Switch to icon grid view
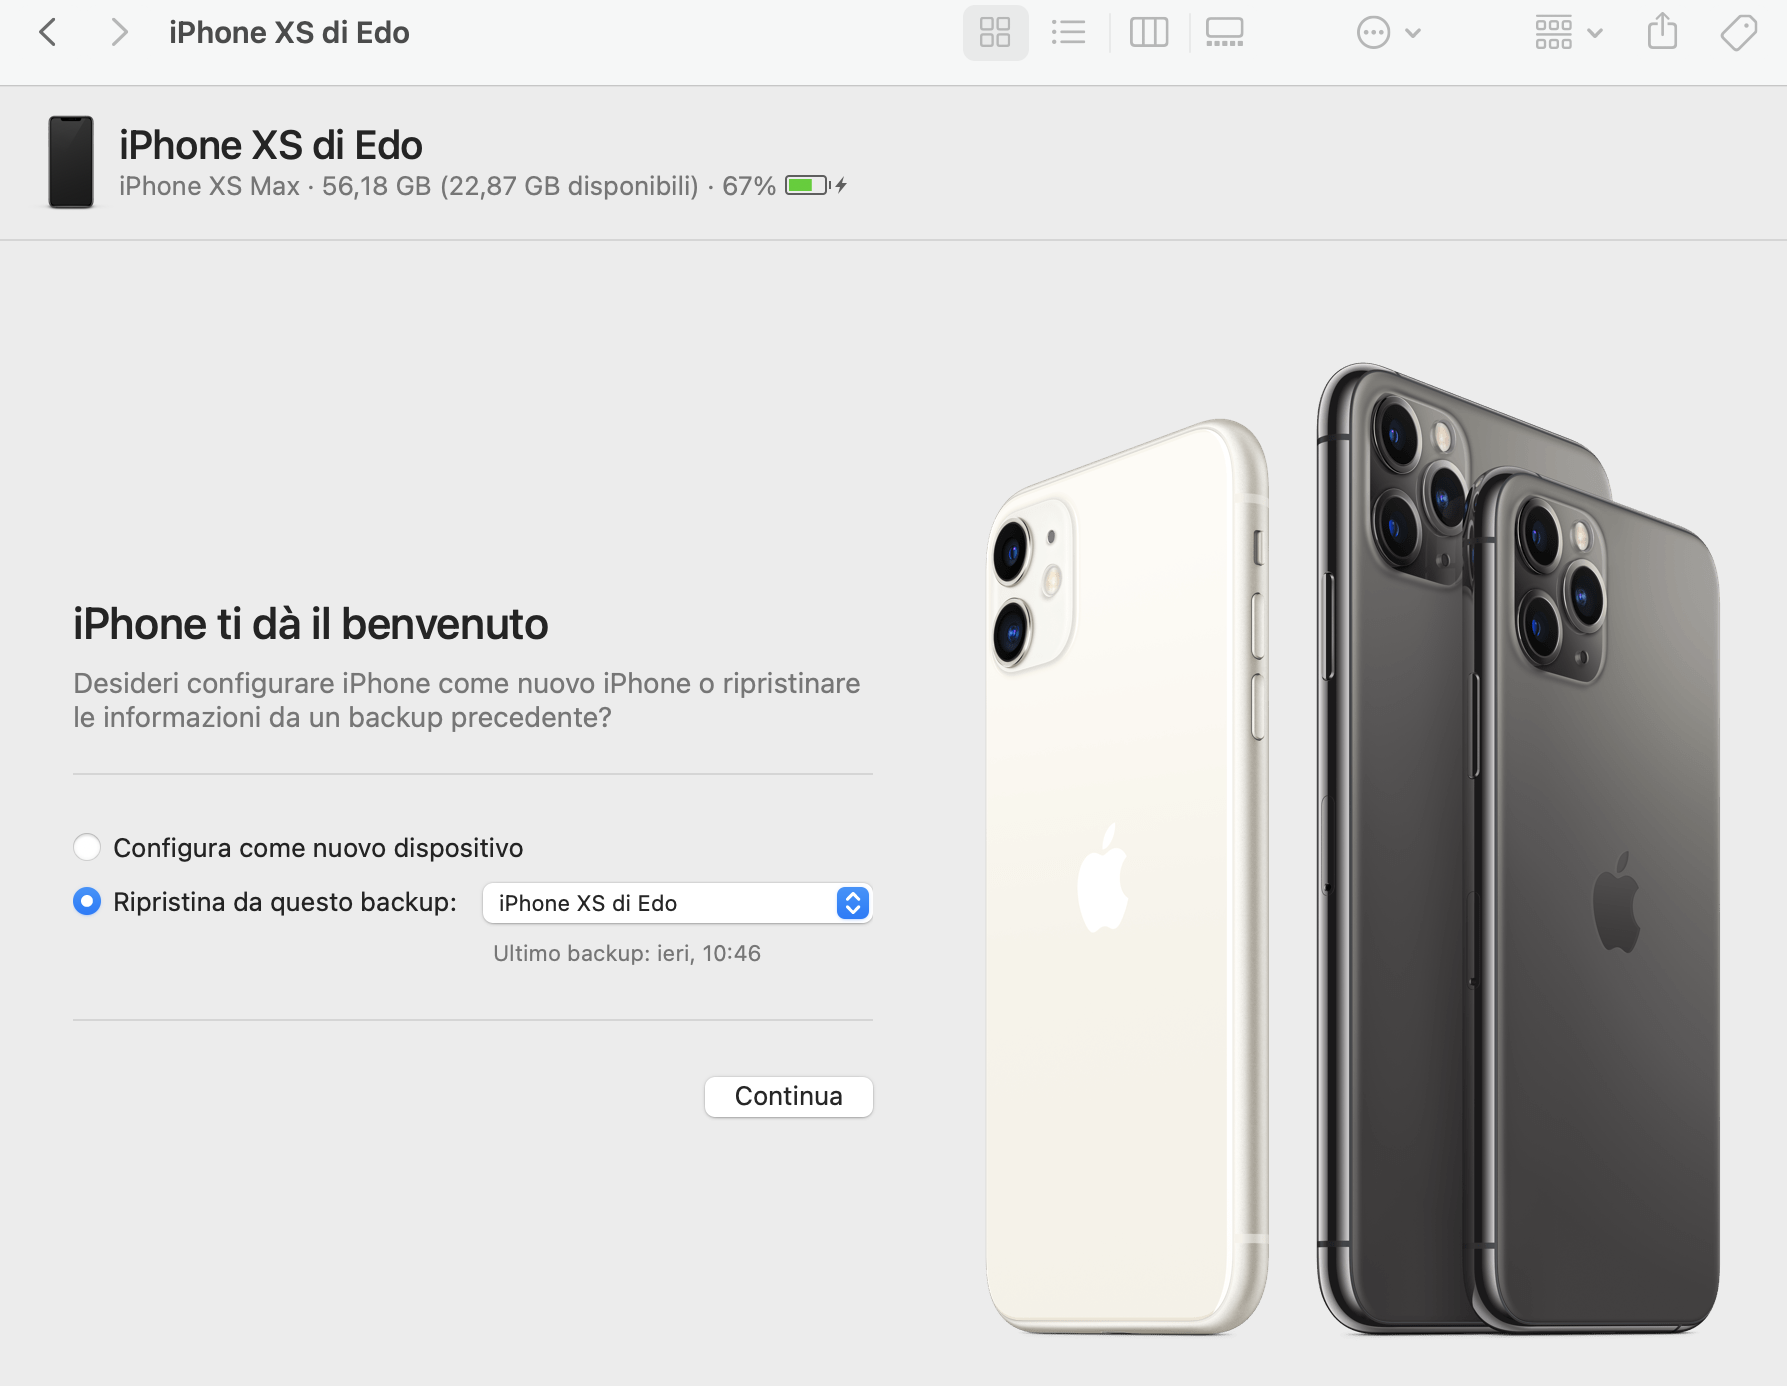1787x1386 pixels. 995,33
